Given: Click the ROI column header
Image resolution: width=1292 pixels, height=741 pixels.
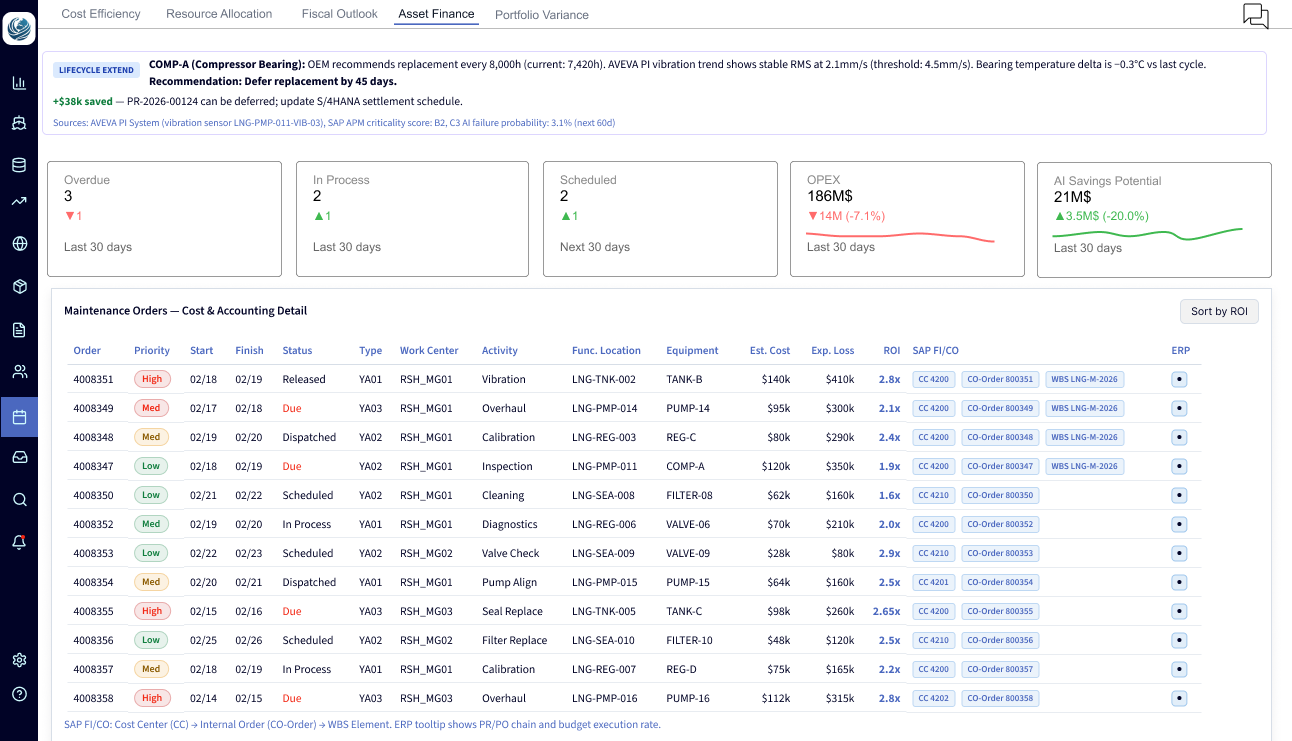Looking at the screenshot, I should pos(891,351).
